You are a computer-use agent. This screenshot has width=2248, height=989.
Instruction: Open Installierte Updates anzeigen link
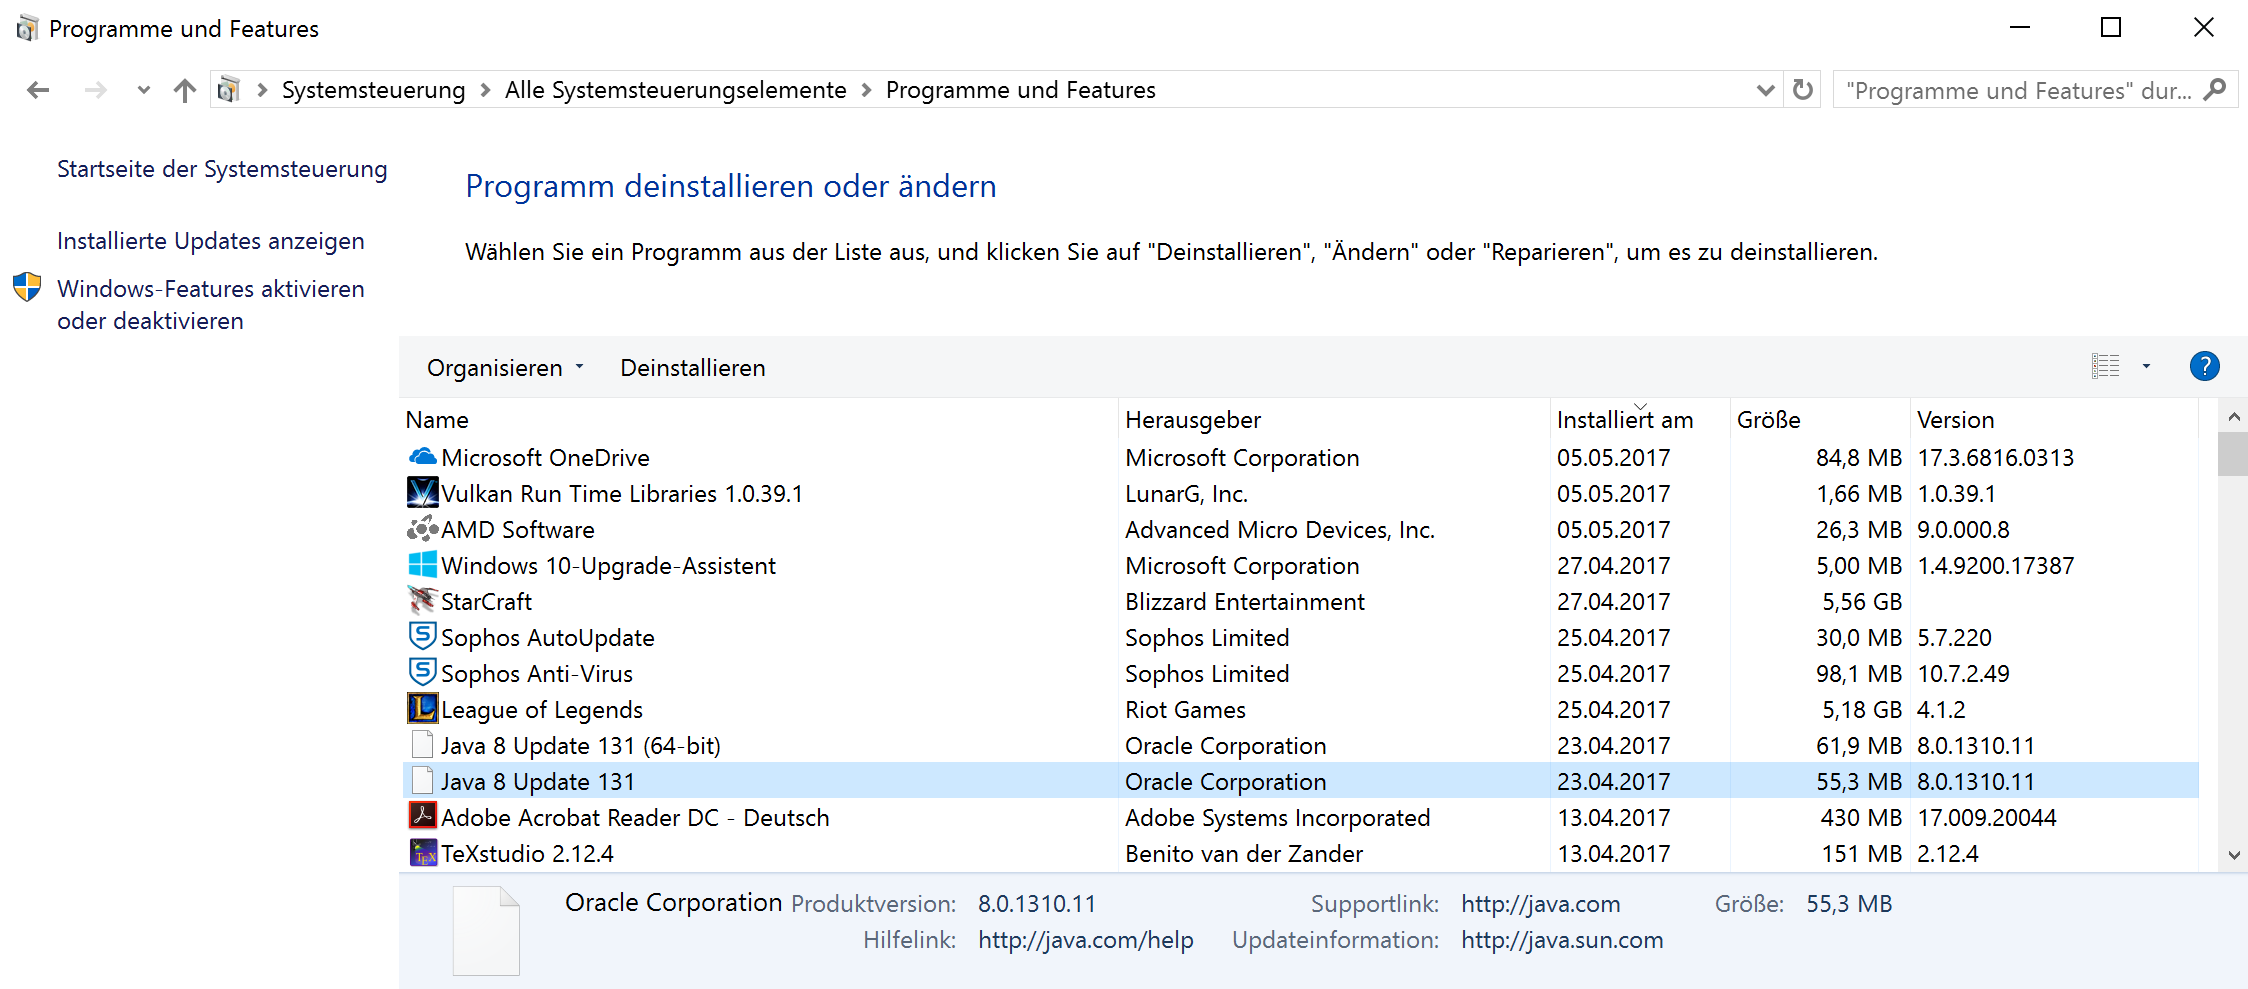(210, 241)
